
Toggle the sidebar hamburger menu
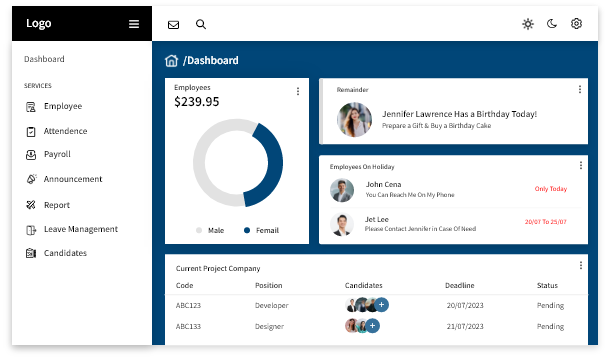click(x=134, y=24)
